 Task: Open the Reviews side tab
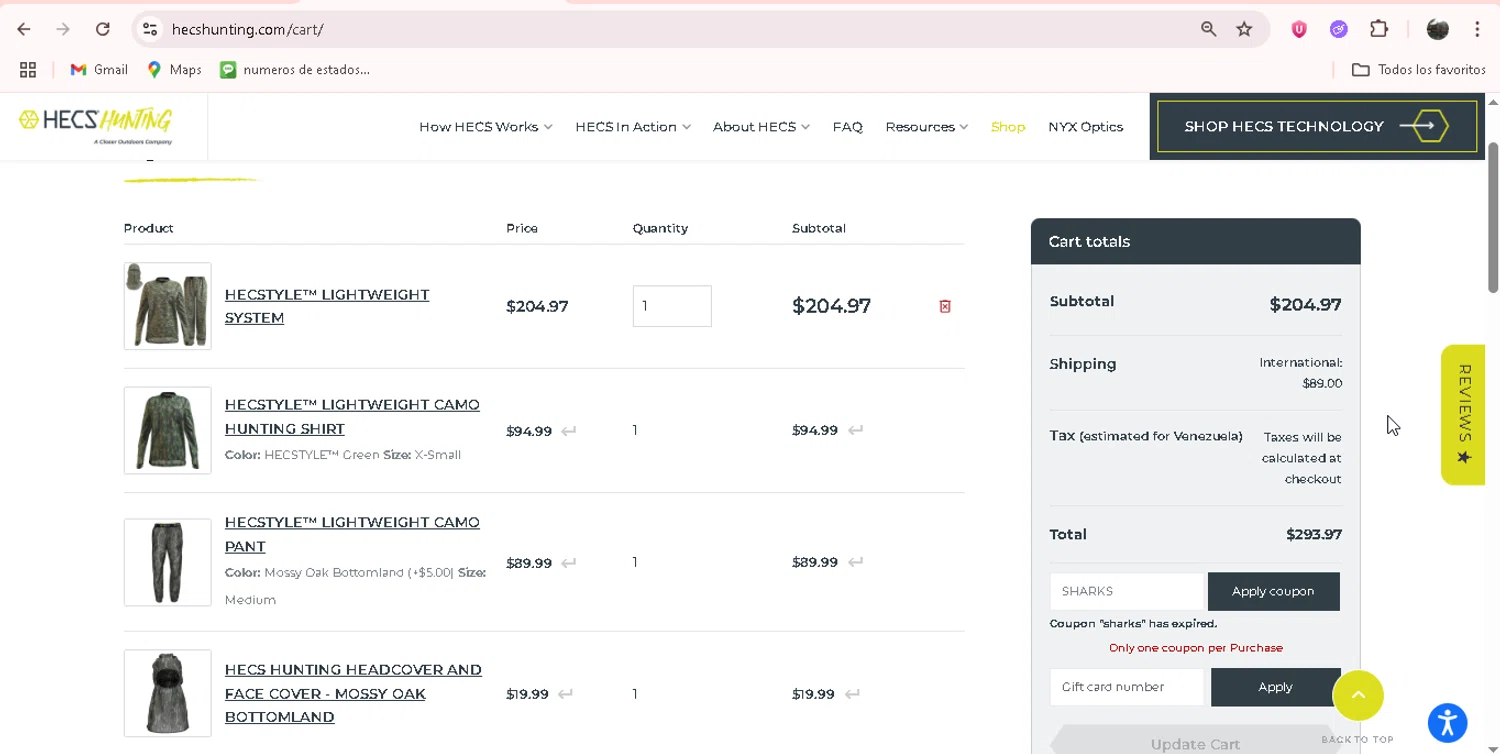pyautogui.click(x=1463, y=415)
